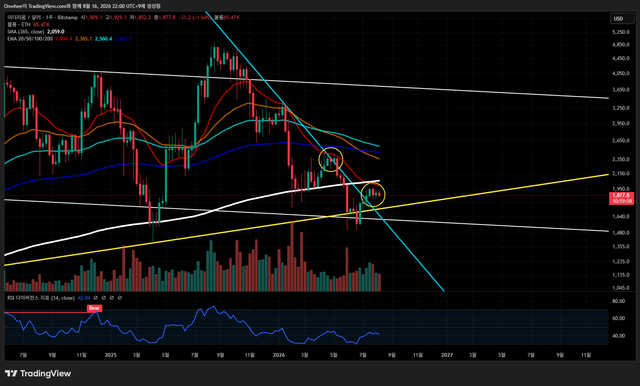
Task: Click price axis label 5,250.0
Action: (x=621, y=32)
